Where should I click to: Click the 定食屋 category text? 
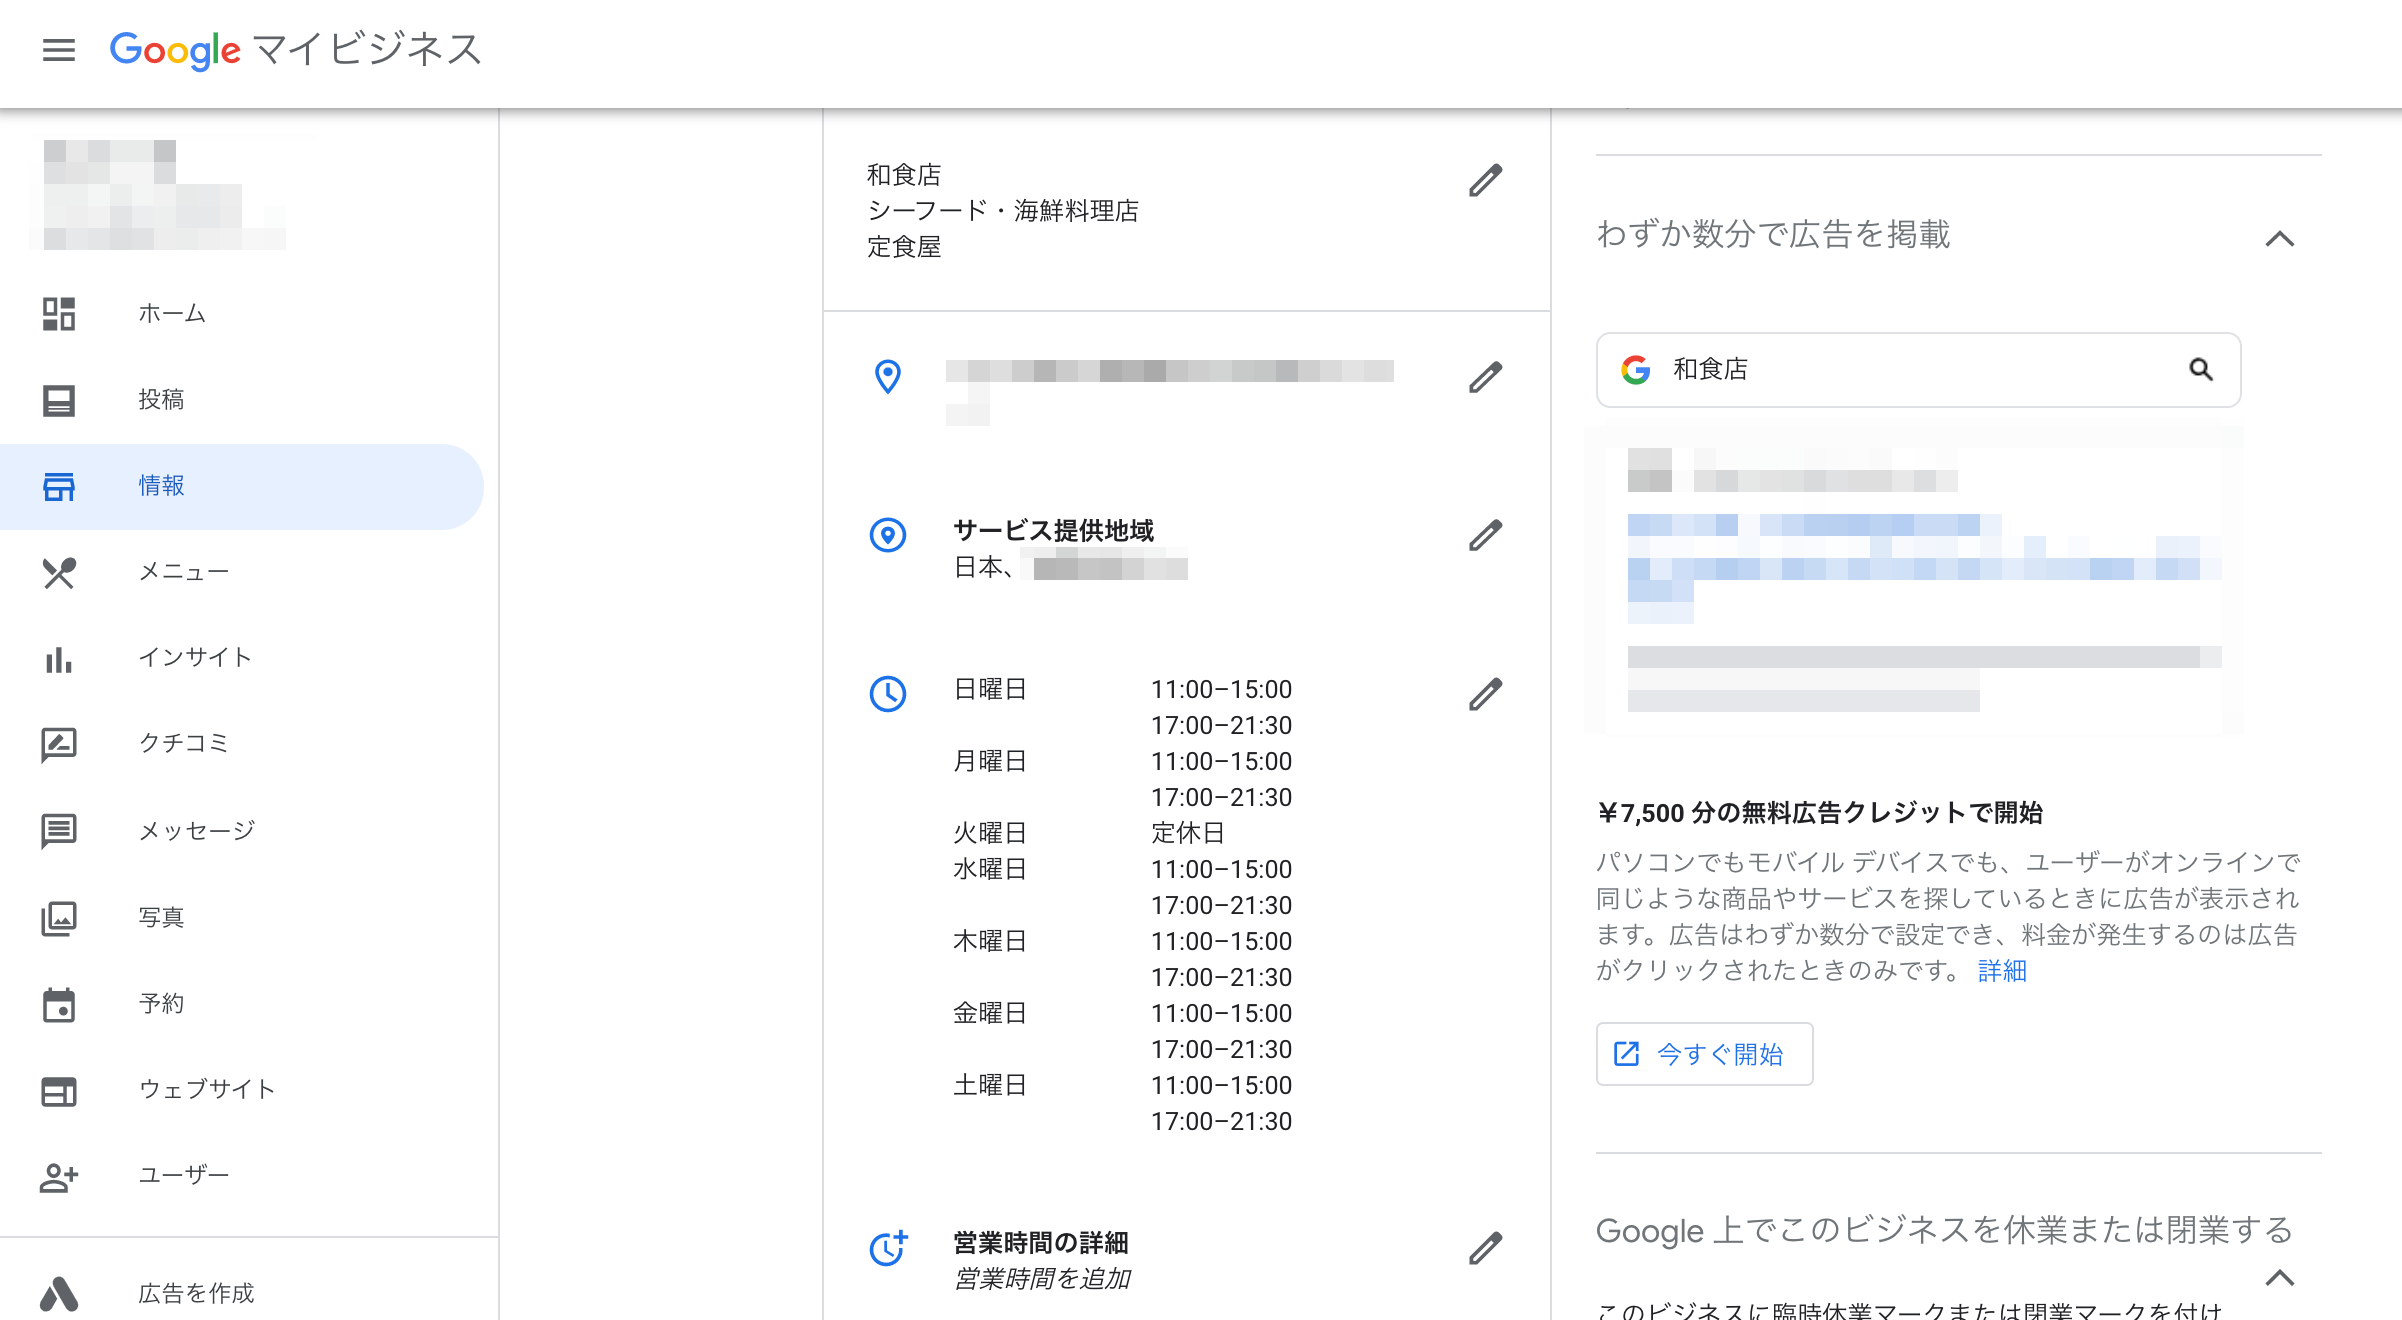904,247
